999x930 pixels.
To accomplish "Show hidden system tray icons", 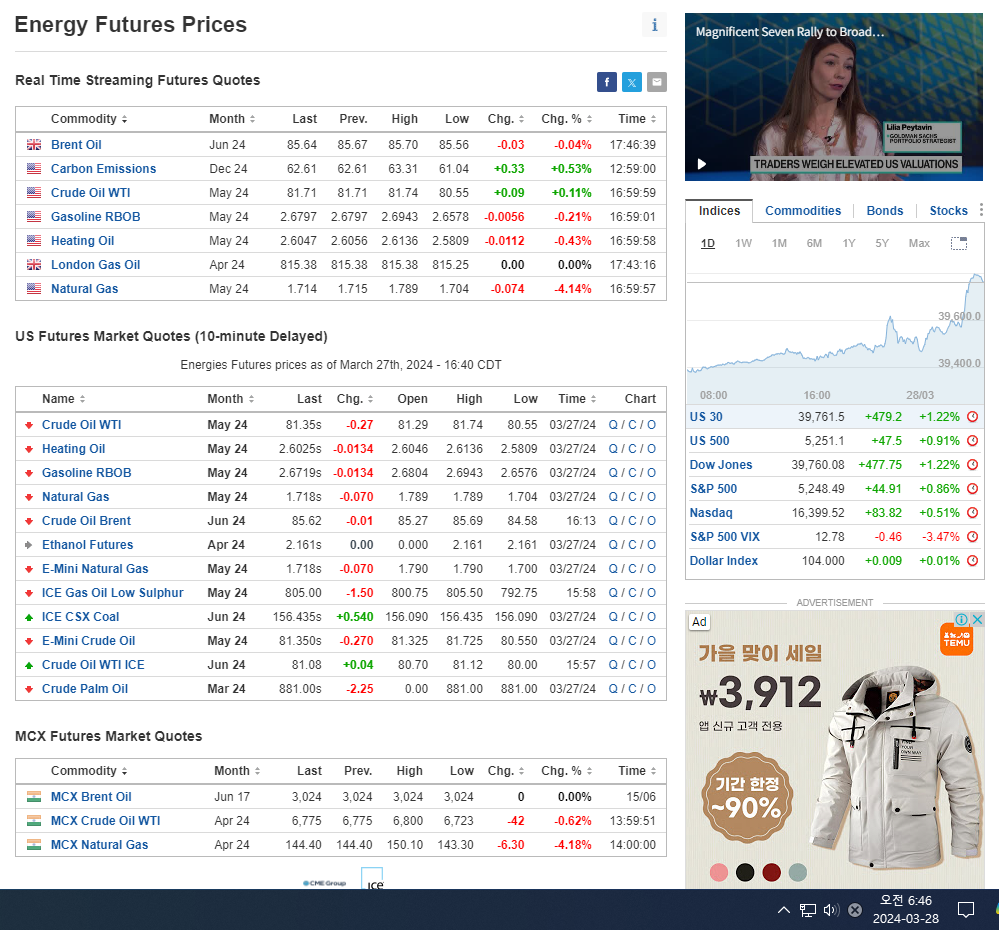I will coord(784,910).
